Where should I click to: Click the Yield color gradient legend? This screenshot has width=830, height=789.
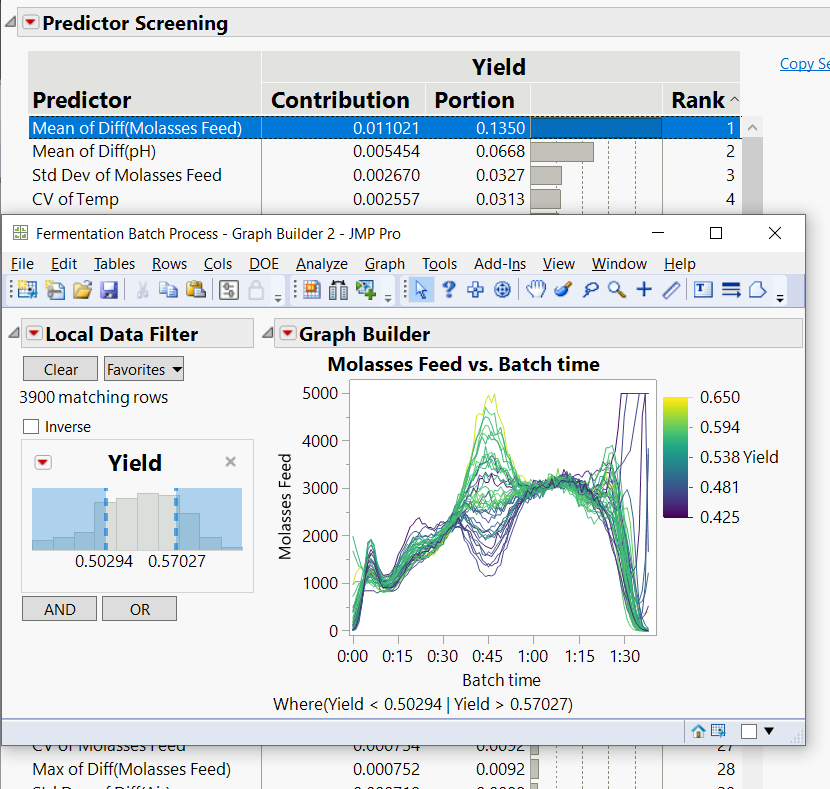673,457
